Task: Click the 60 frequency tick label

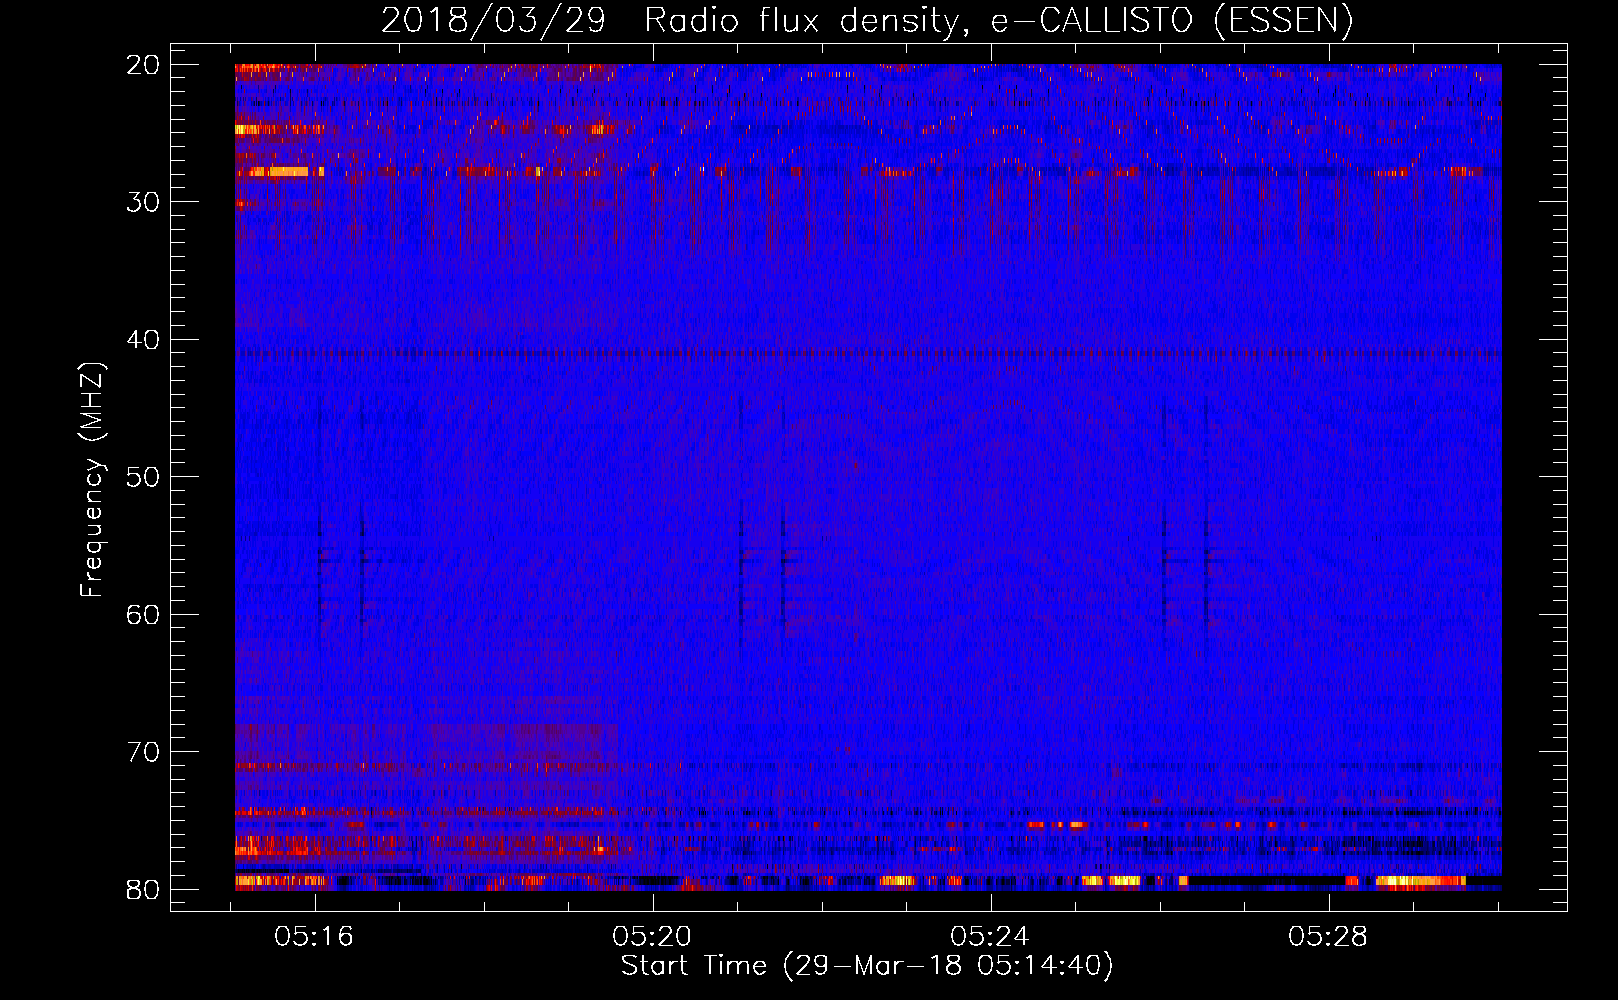Action: tap(143, 614)
